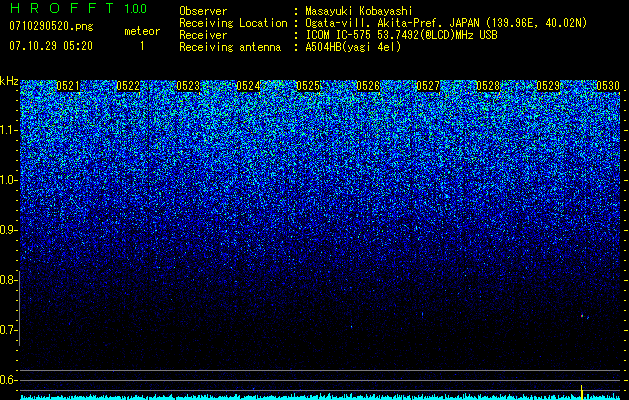Click the 0528 time marker label

pos(488,86)
